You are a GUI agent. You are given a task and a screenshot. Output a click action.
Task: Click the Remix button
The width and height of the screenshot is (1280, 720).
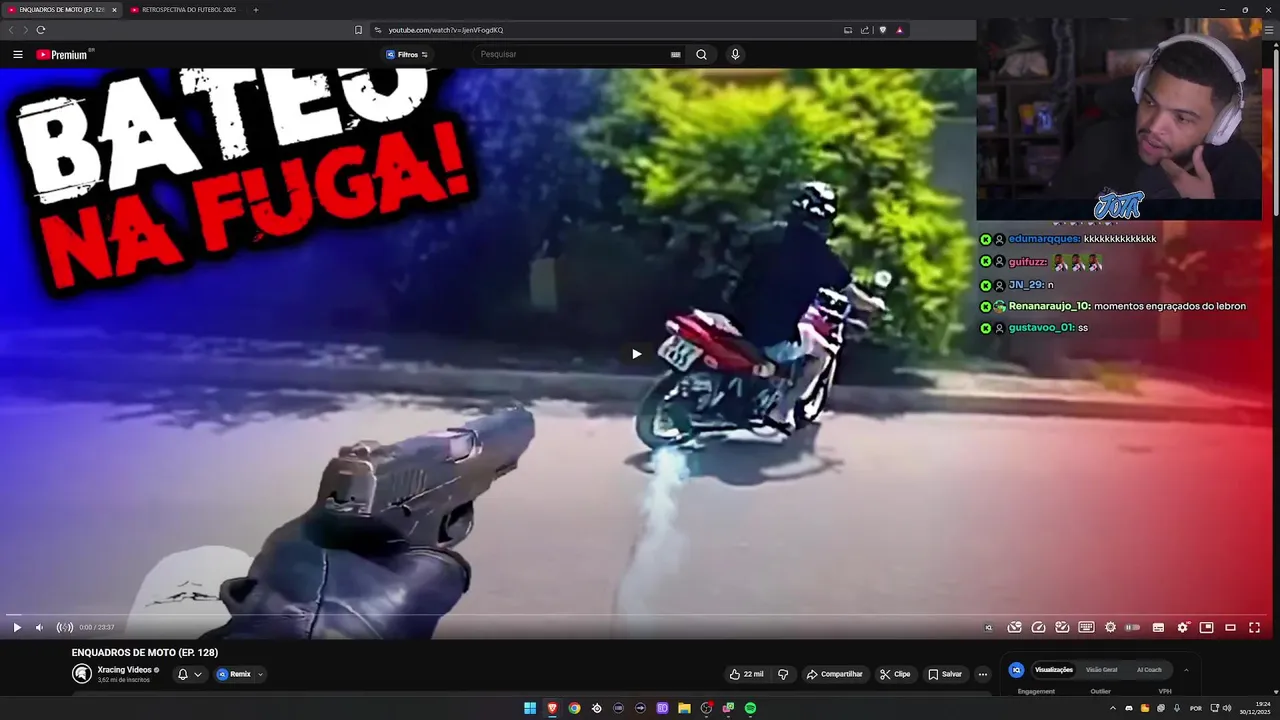(234, 675)
